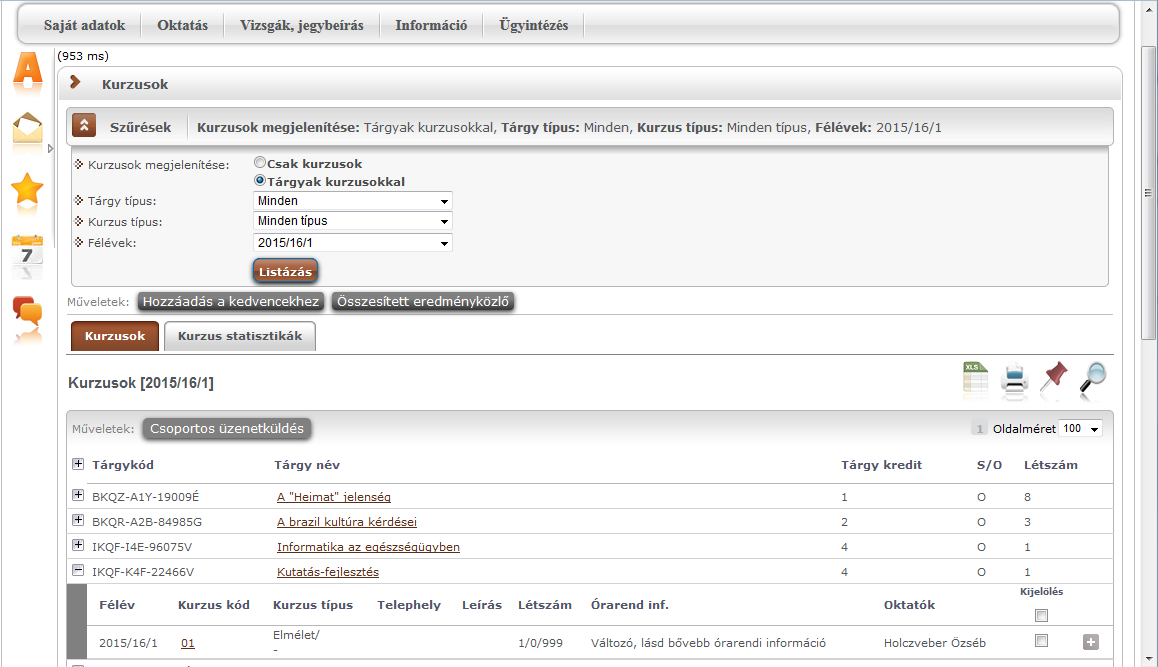Screen dimensions: 1158x667
Task: Open the A brazil kultúra kérdései link
Action: click(x=346, y=522)
